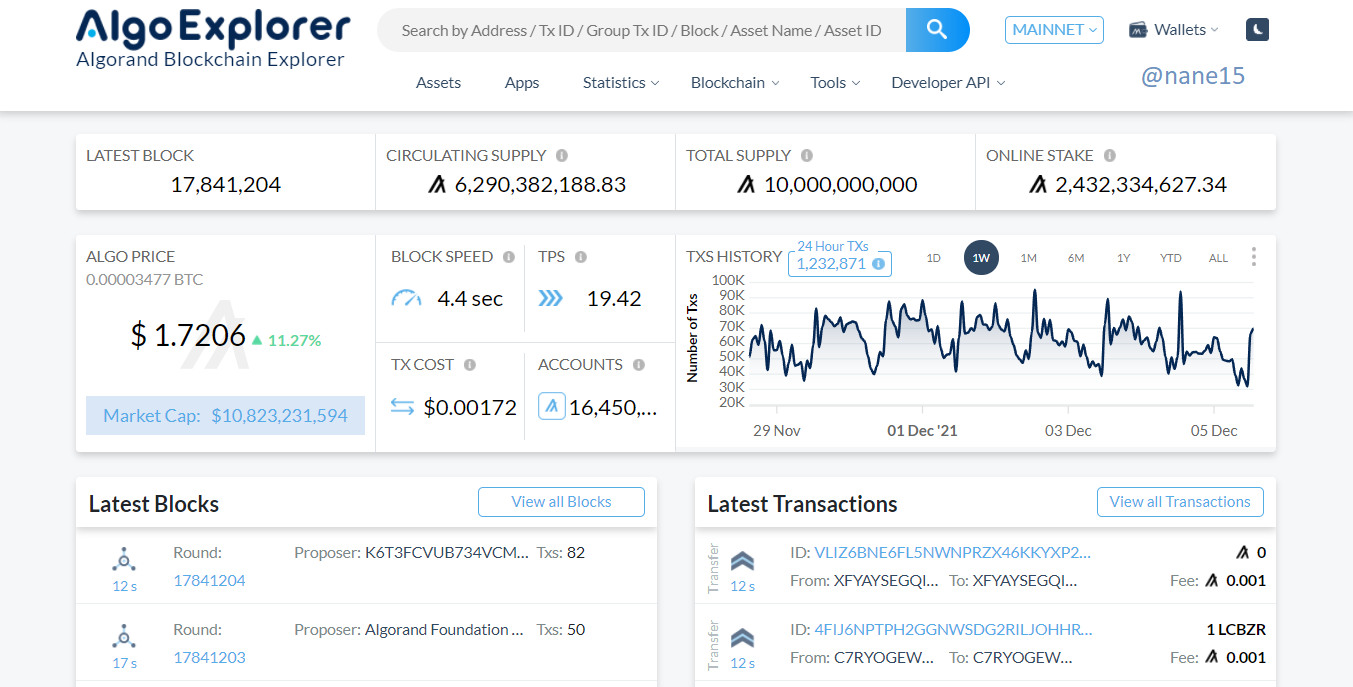
Task: Select the ALL chart range
Action: (x=1218, y=258)
